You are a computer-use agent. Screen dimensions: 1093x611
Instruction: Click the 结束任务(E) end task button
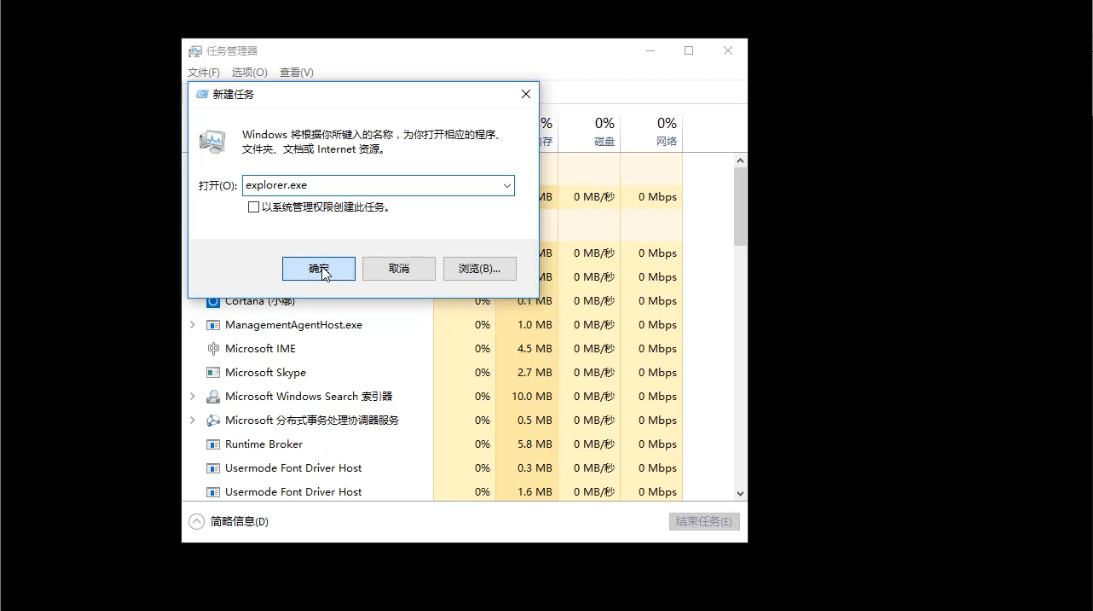pos(704,522)
